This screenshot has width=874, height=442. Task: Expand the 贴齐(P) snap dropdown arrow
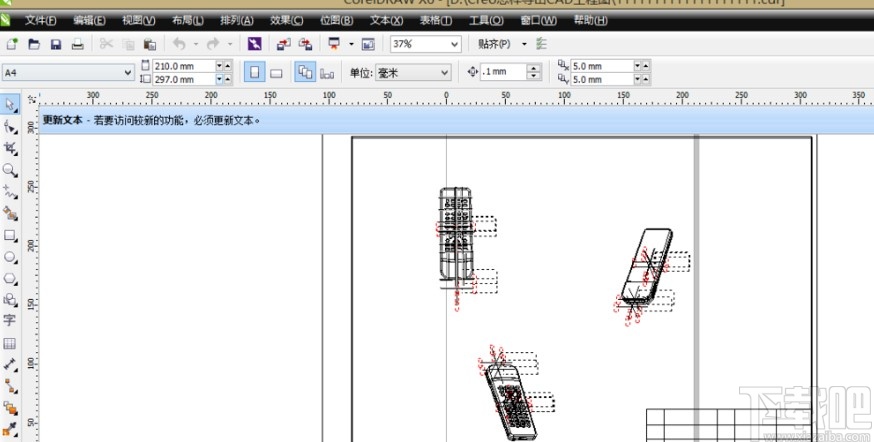pyautogui.click(x=524, y=44)
